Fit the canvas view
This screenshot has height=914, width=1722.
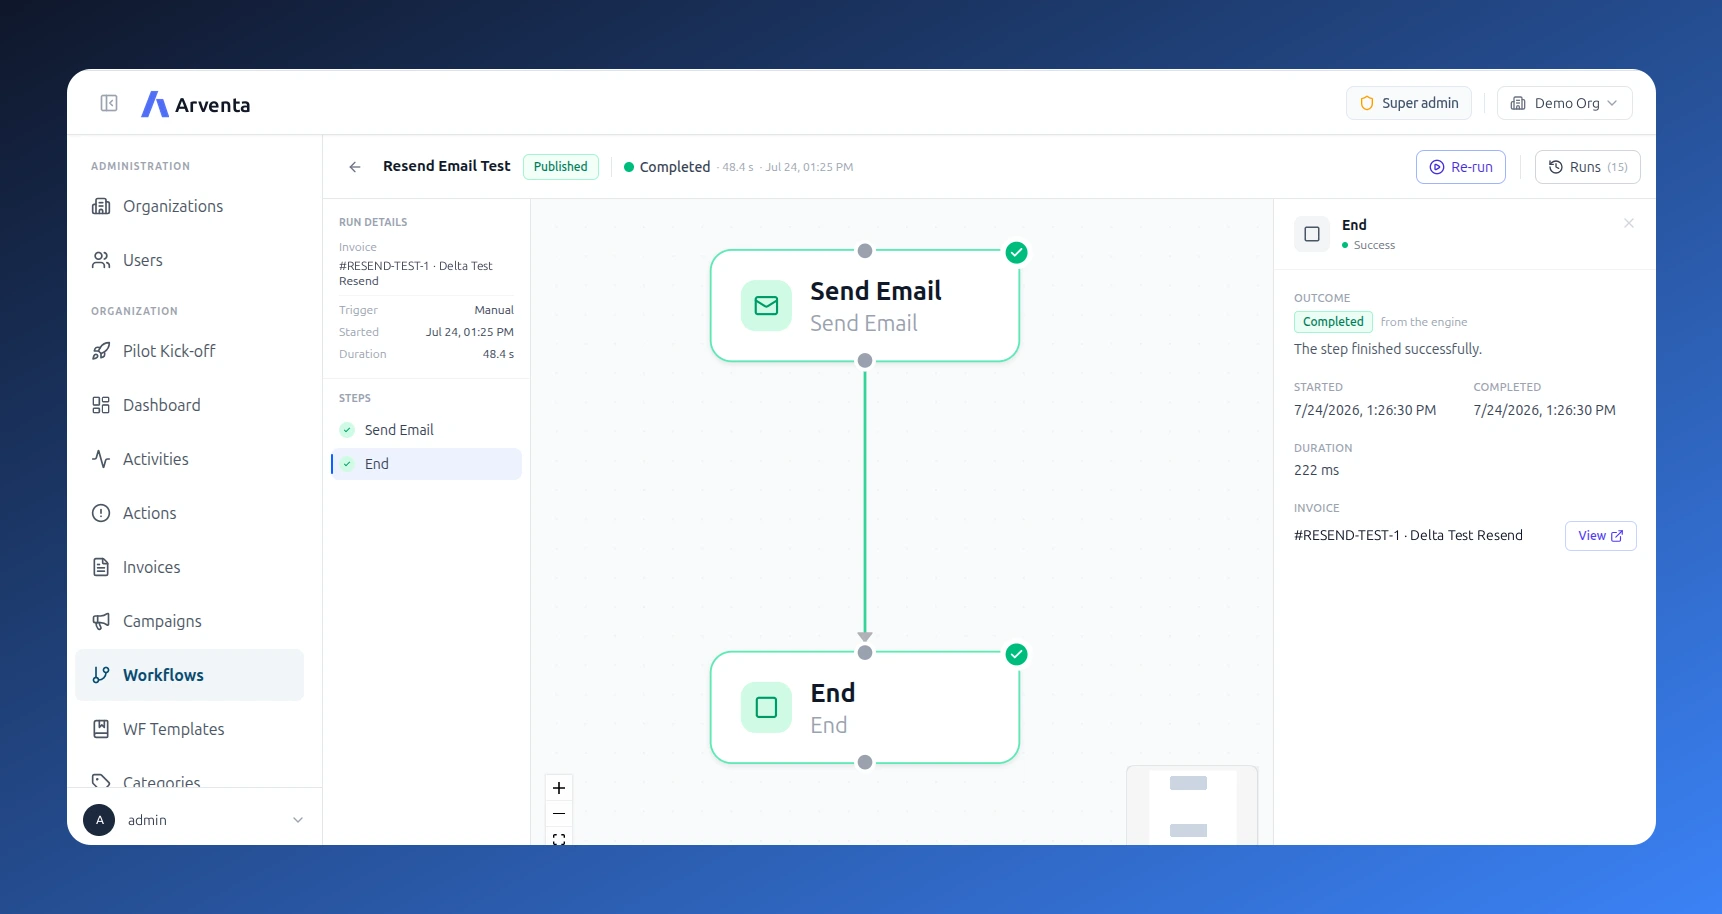(x=559, y=839)
